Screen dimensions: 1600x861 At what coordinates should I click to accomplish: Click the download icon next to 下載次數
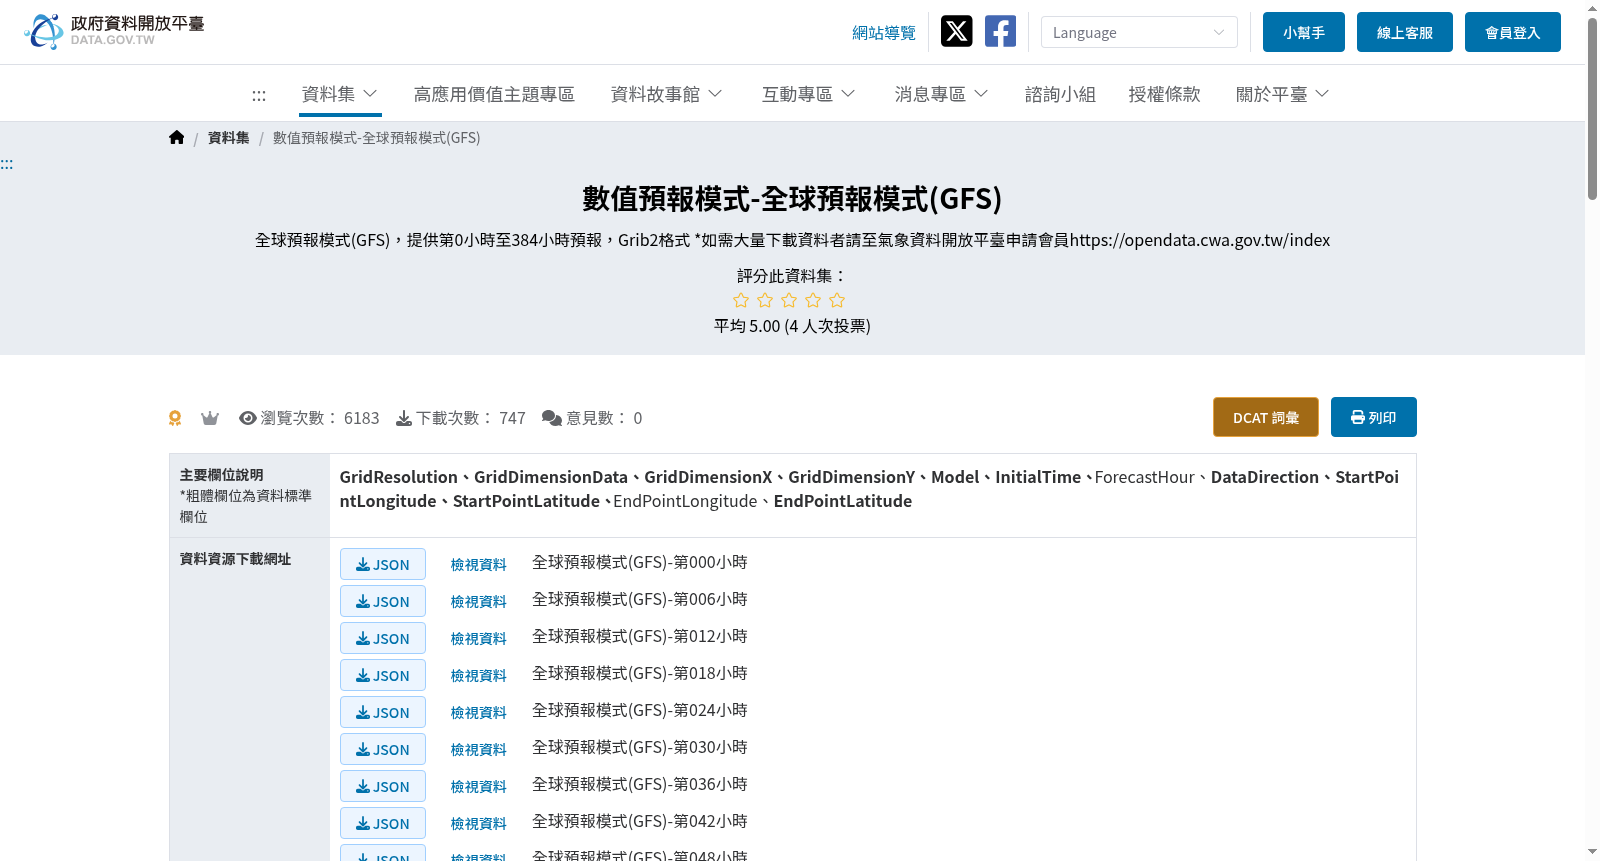point(404,418)
